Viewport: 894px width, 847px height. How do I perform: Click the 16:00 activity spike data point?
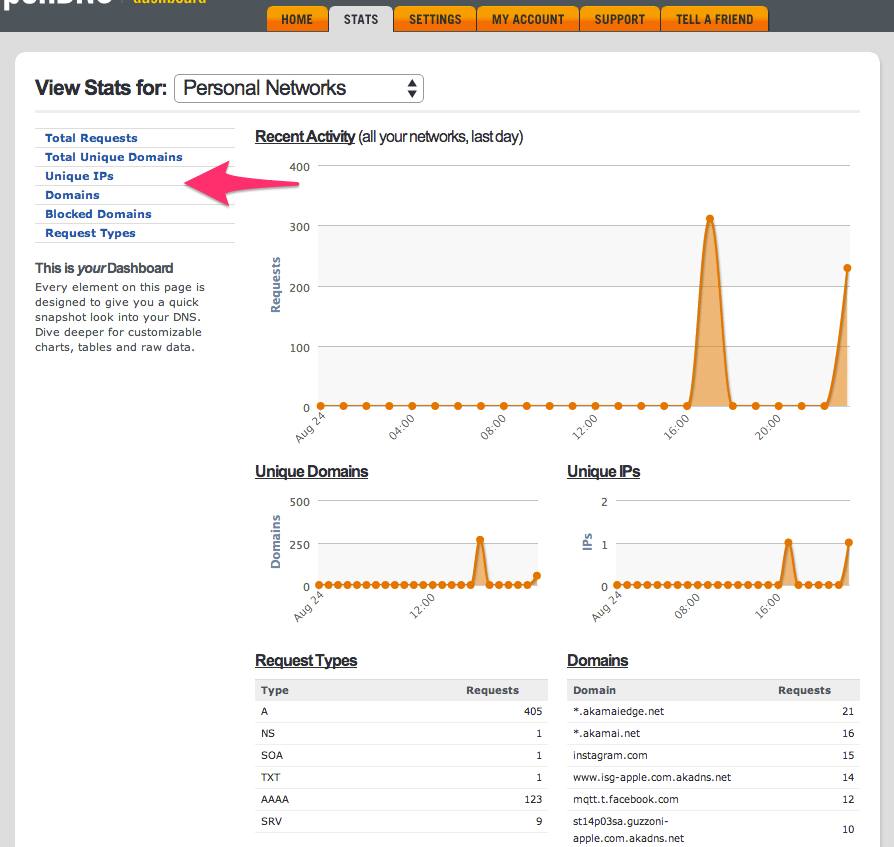[710, 216]
